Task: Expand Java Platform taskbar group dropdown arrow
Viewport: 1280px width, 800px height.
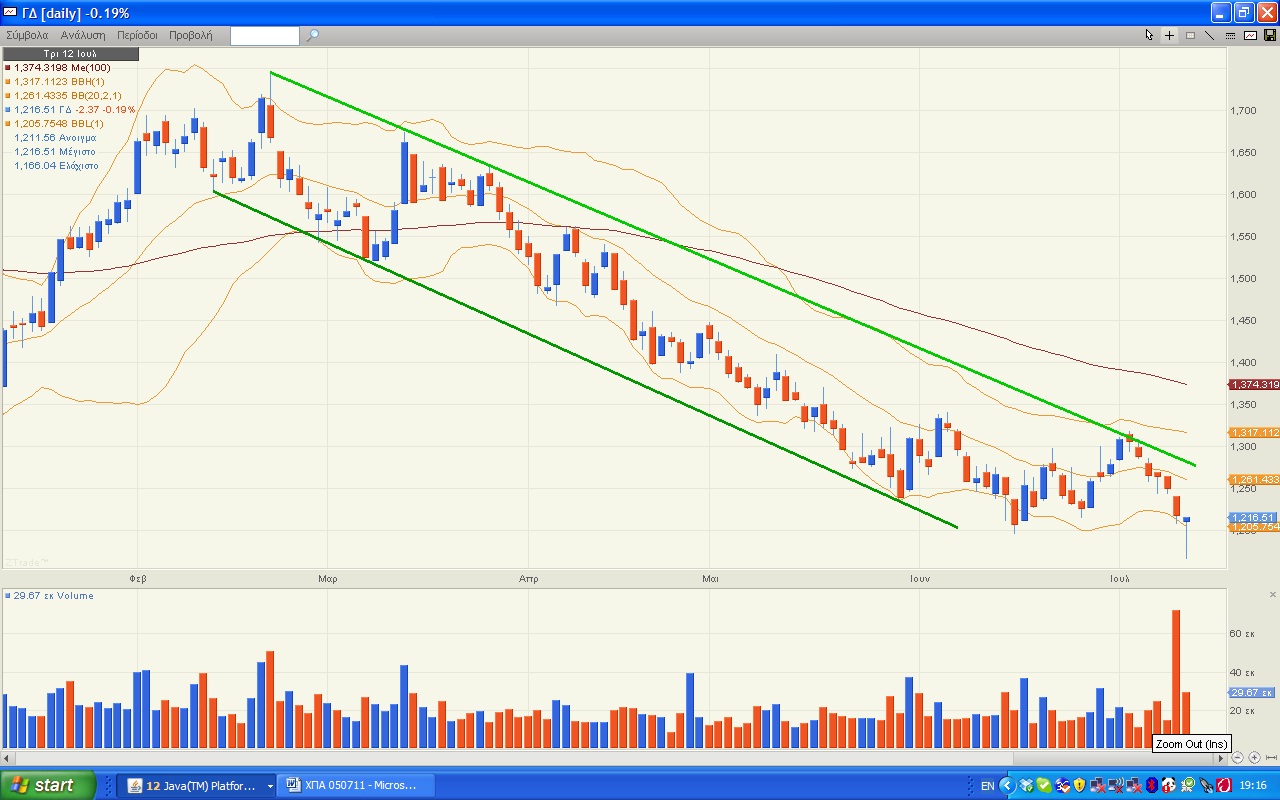Action: point(270,786)
